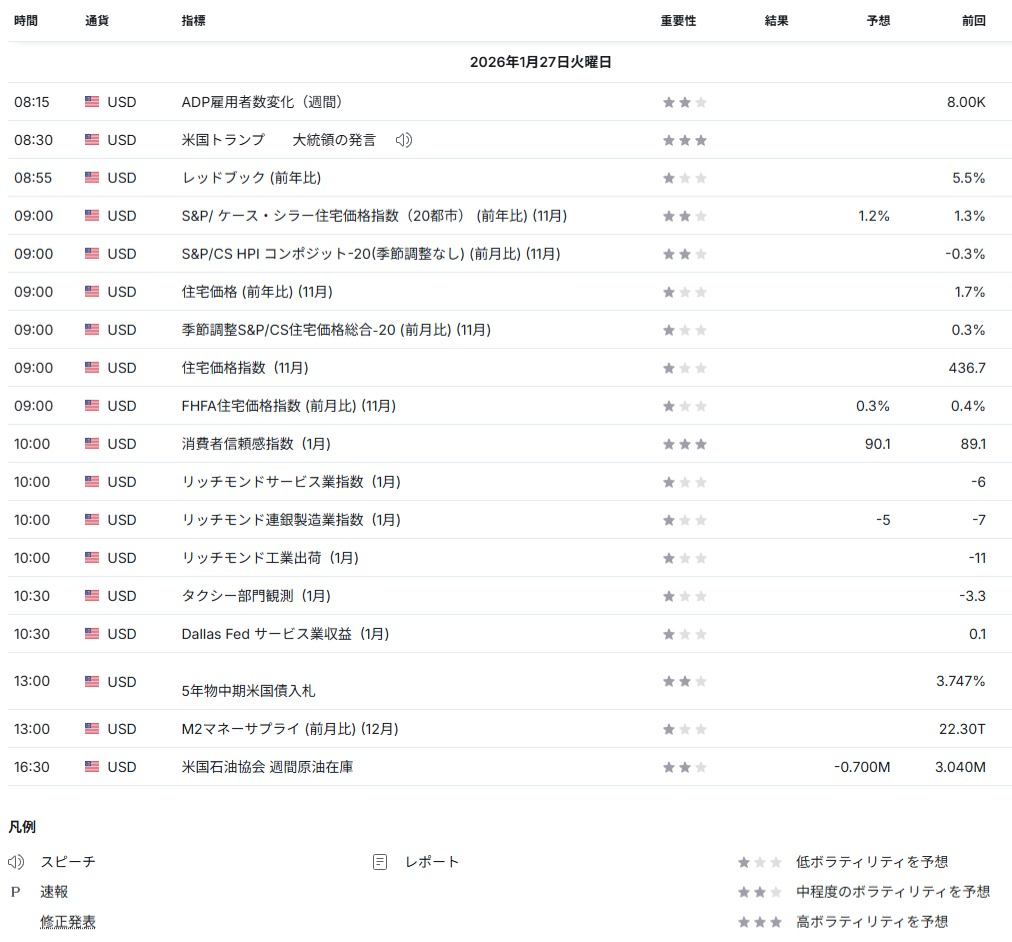The height and width of the screenshot is (942, 1012).
Task: Click the US flag in the 16:30 row
Action: [92, 767]
